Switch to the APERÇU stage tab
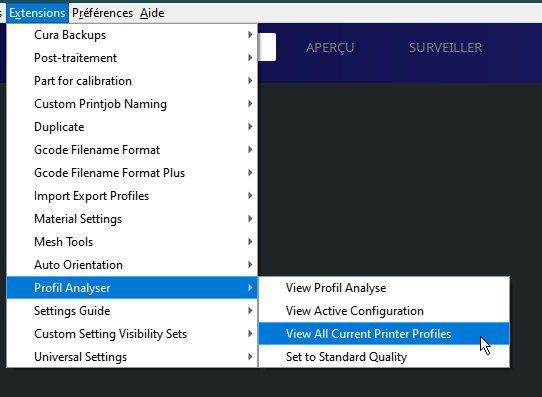Image resolution: width=542 pixels, height=397 pixels. coord(330,48)
